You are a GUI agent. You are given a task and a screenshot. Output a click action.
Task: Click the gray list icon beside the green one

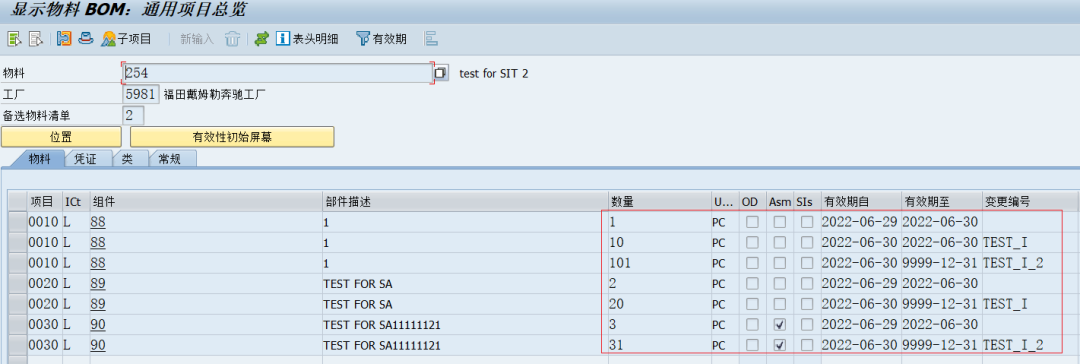35,39
